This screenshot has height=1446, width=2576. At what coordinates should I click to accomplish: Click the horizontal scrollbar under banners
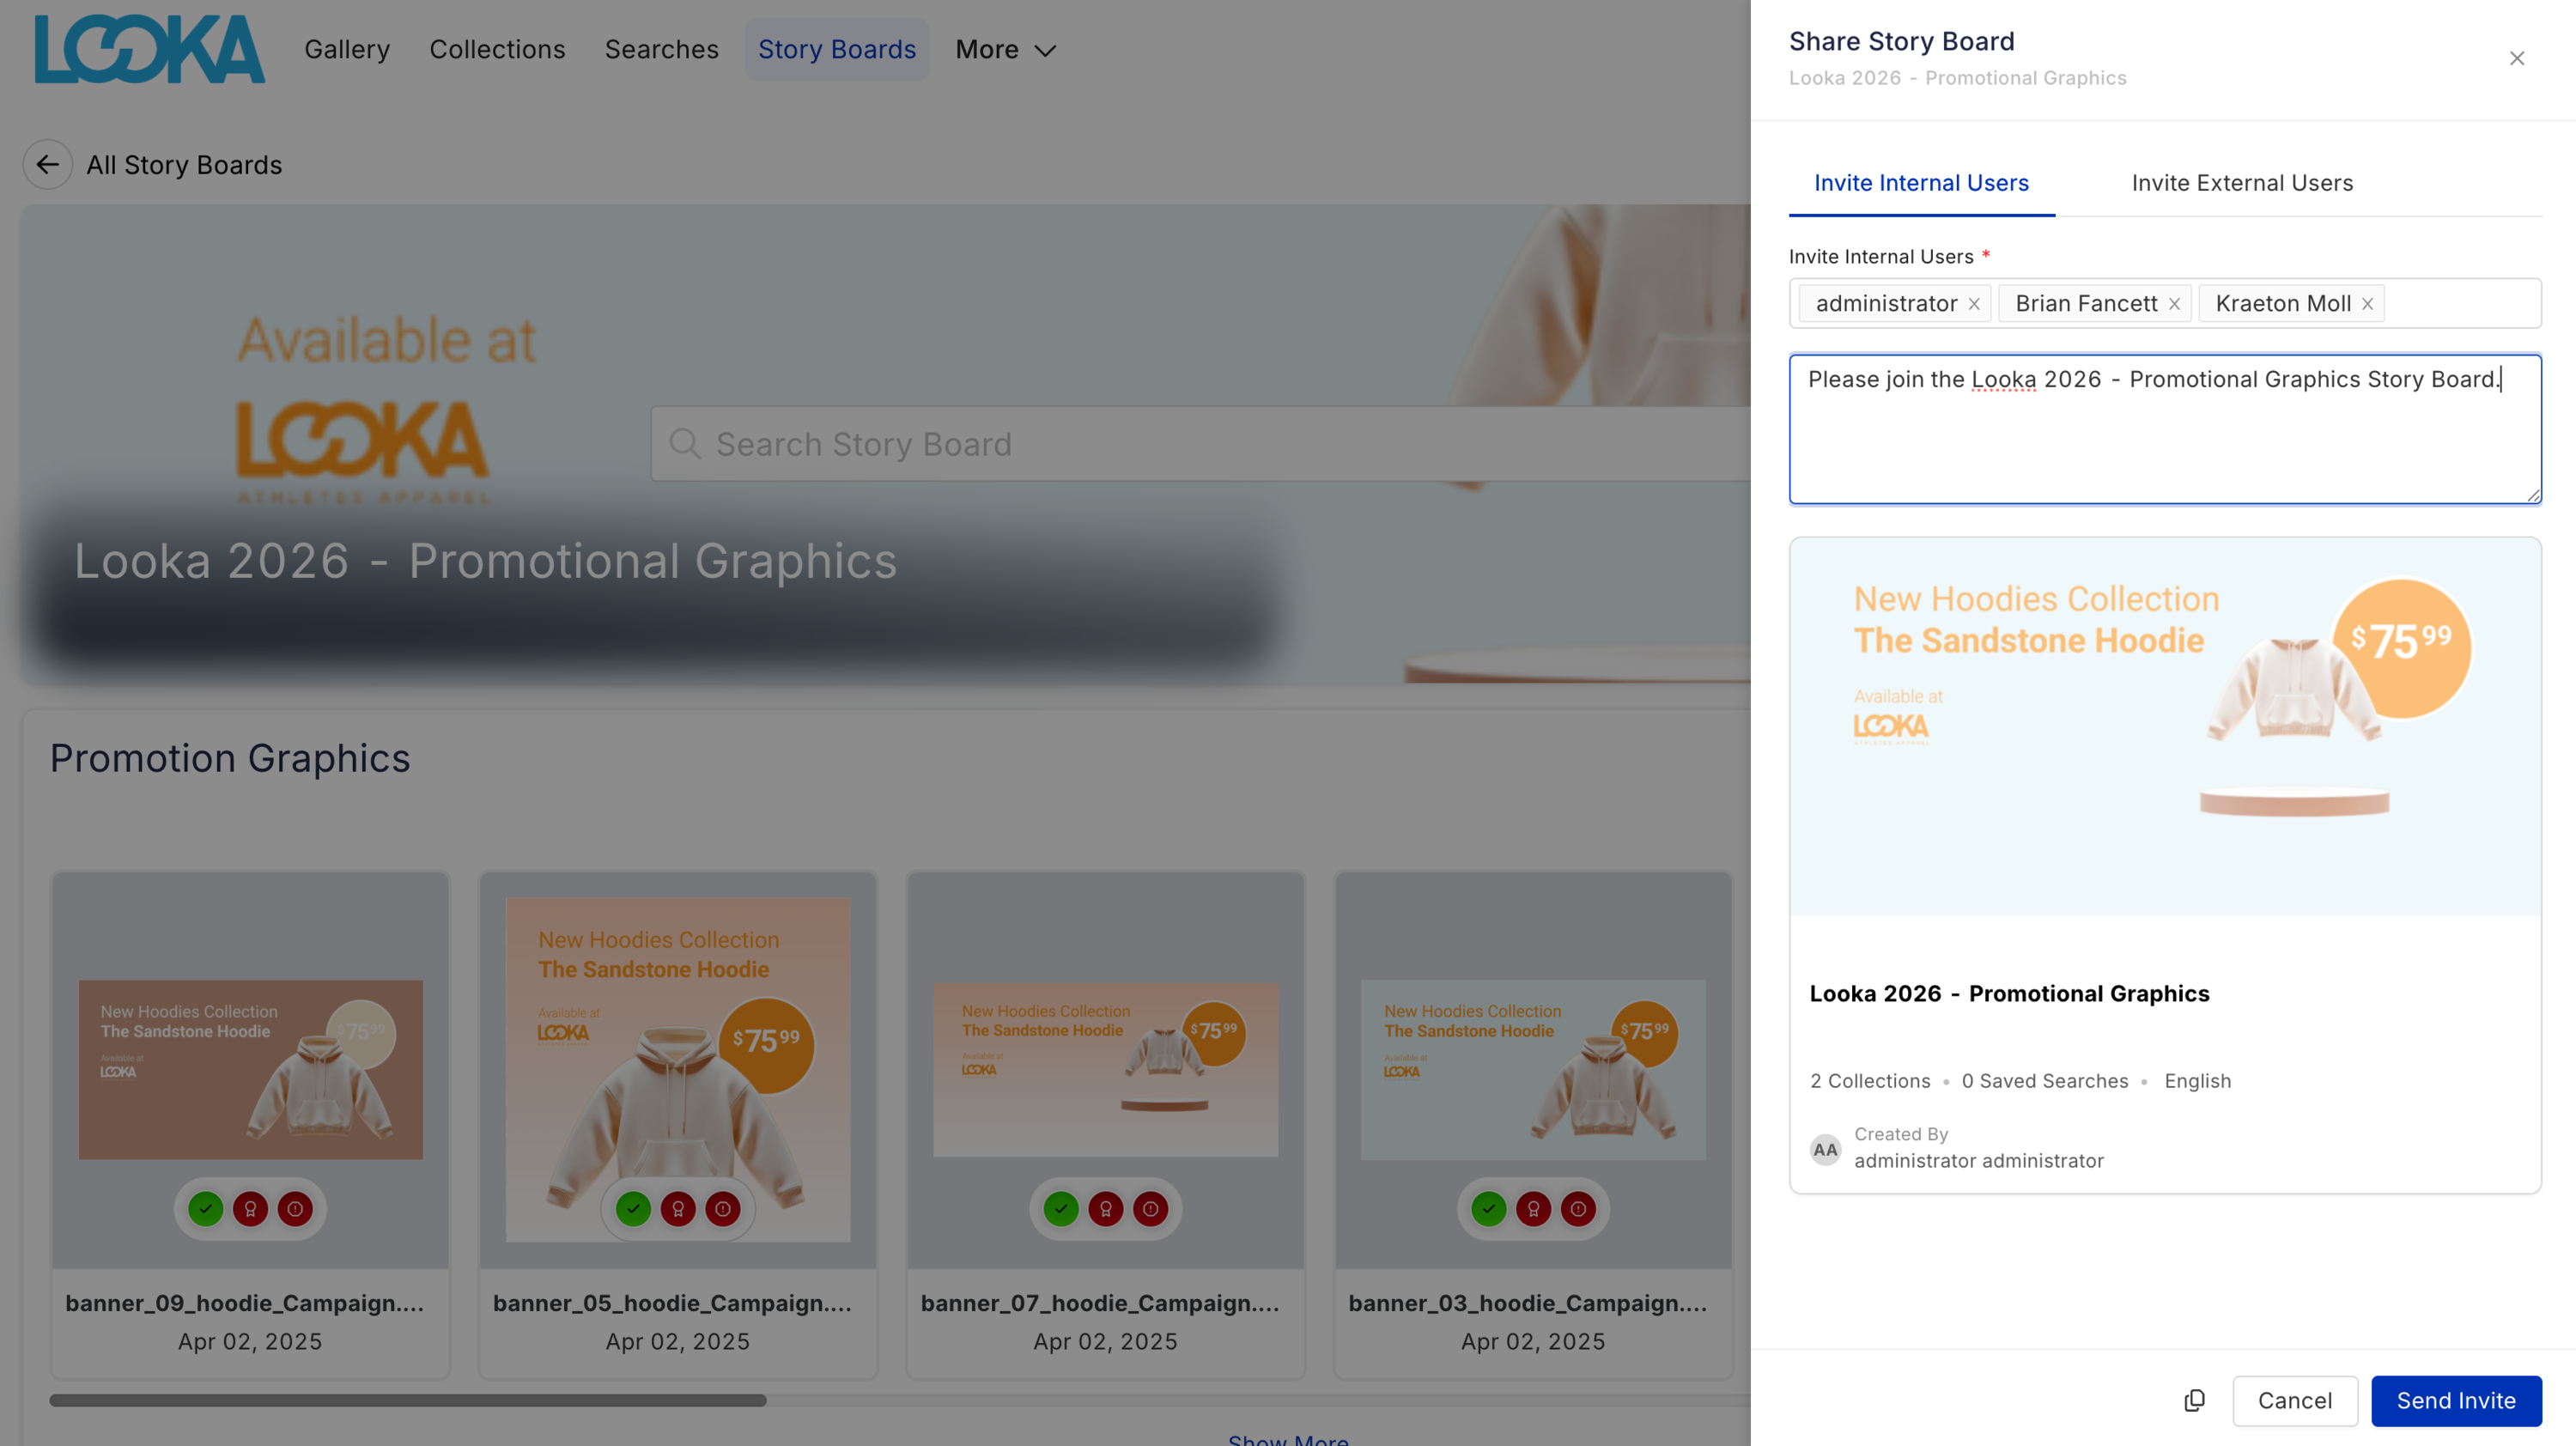tap(408, 1400)
